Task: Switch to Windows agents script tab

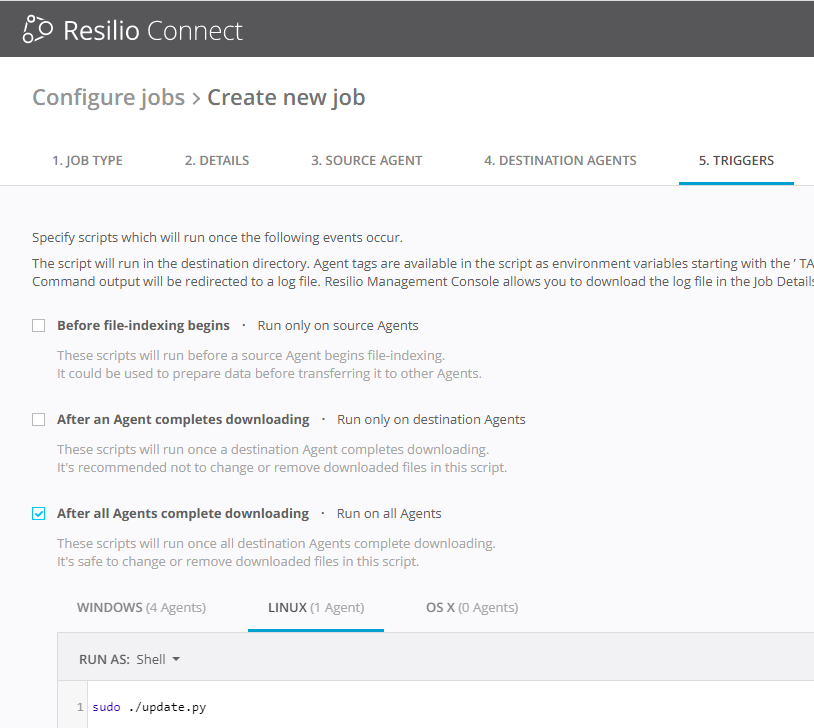Action: [x=141, y=607]
